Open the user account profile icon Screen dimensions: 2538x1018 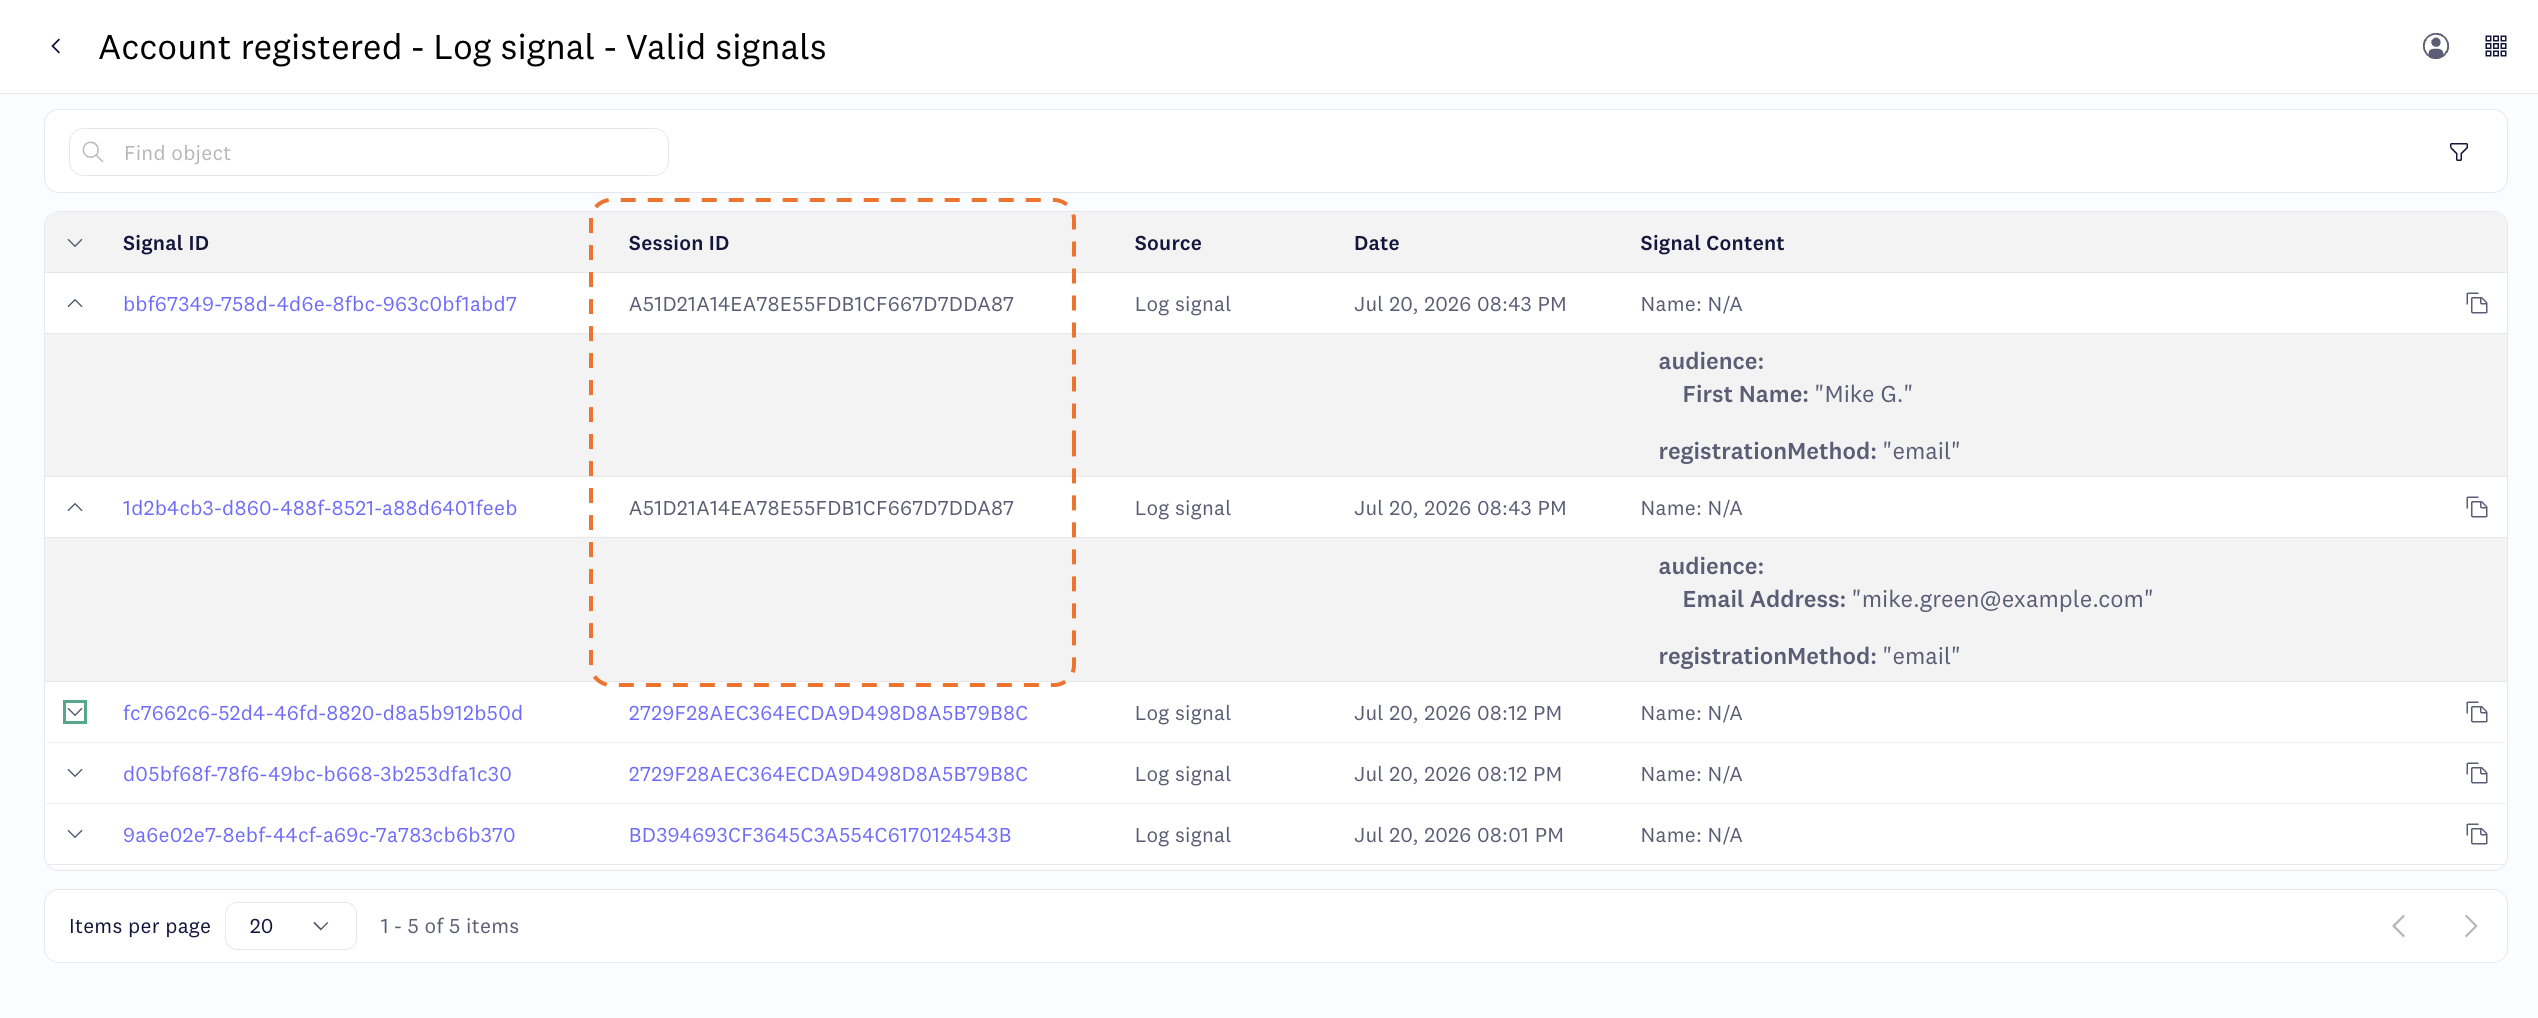pos(2435,46)
